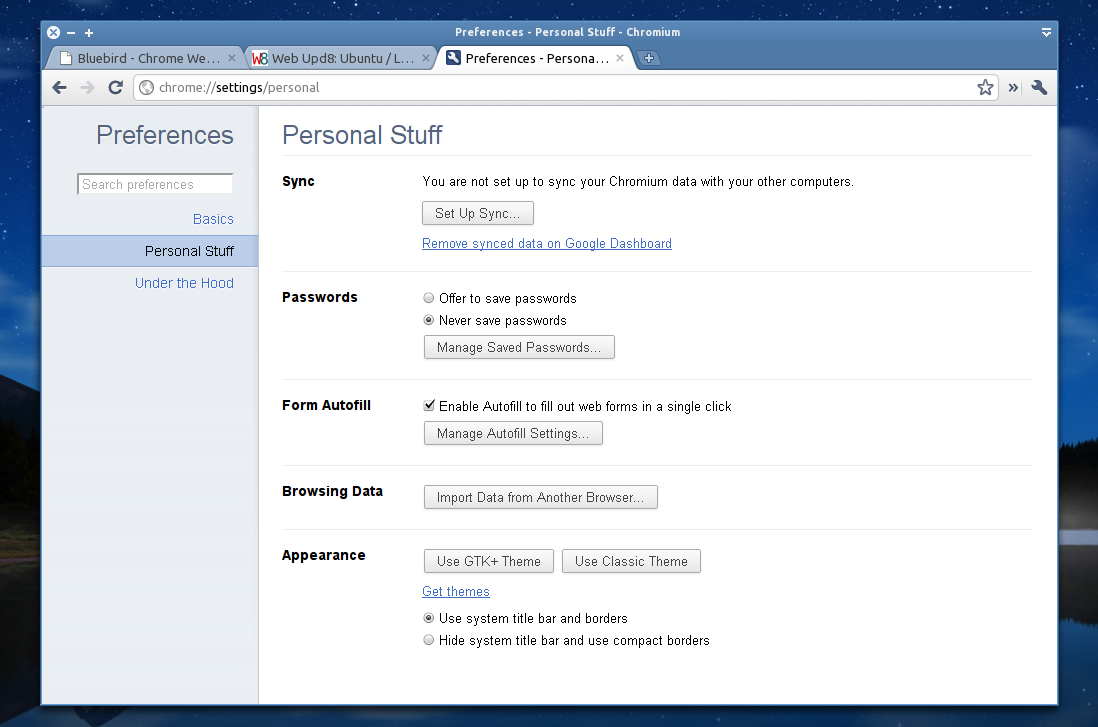Click the Bluebird tab page icon
The width and height of the screenshot is (1098, 727).
[66, 58]
